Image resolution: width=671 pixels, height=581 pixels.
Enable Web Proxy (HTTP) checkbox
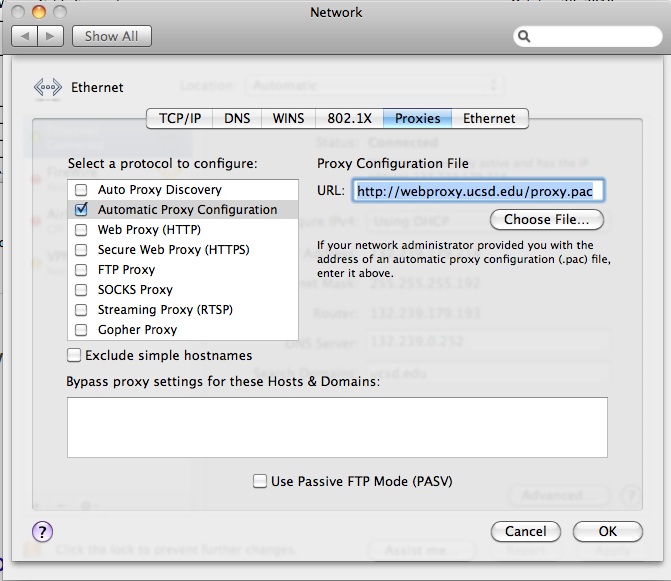pyautogui.click(x=81, y=230)
